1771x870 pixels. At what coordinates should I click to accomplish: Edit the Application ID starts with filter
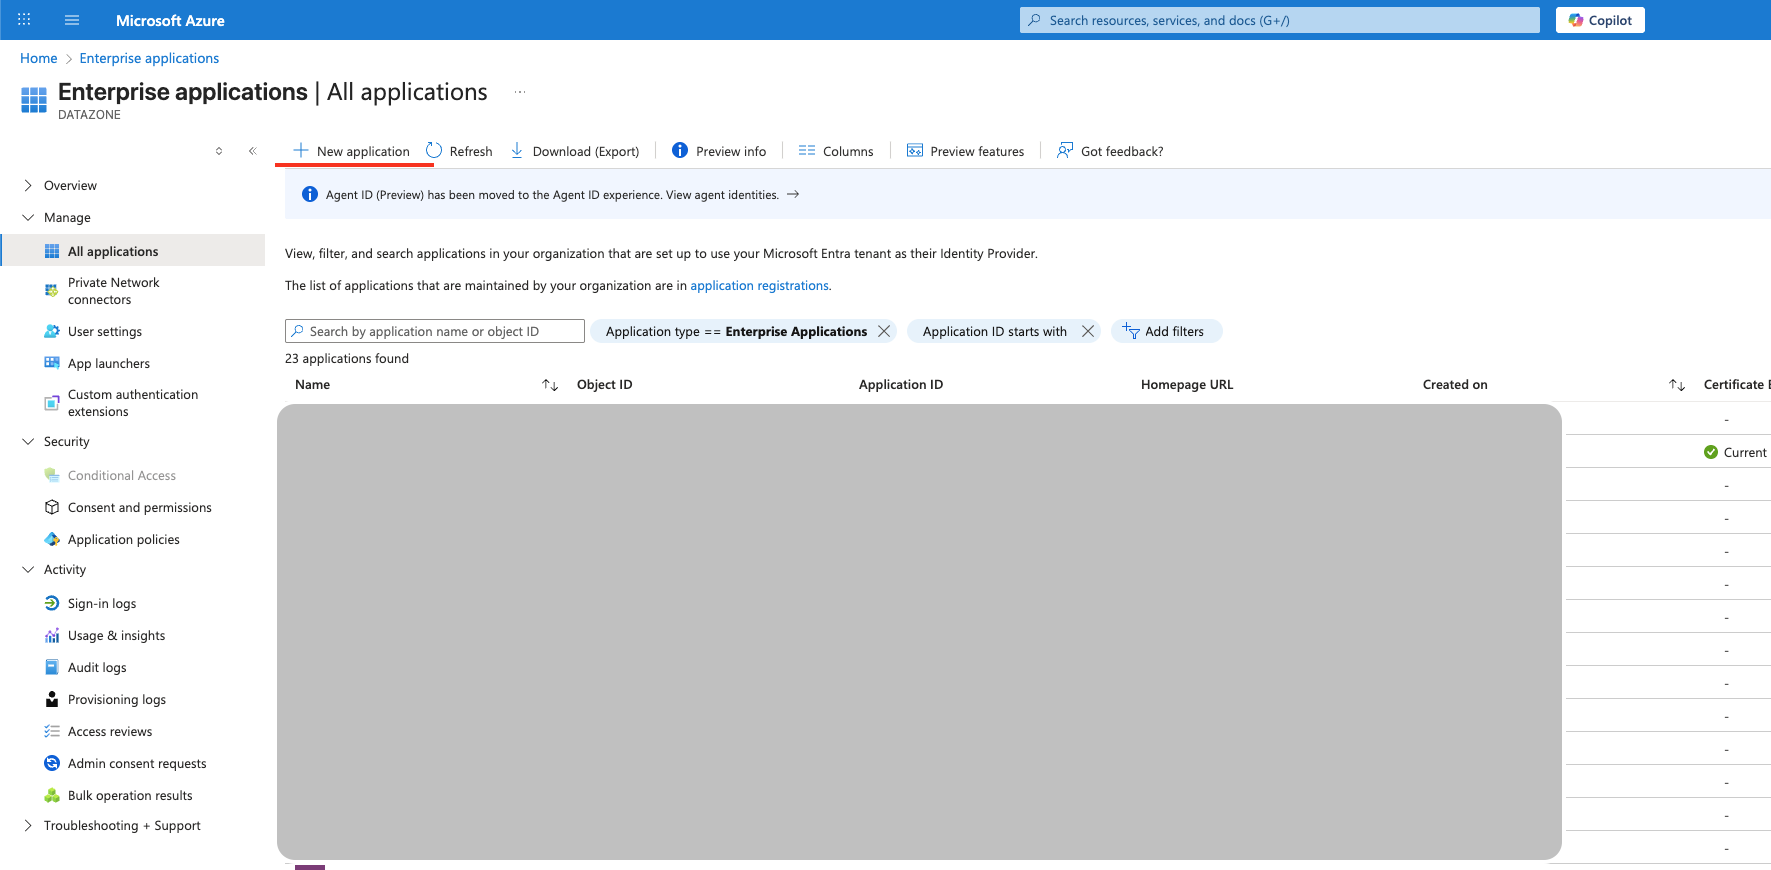tap(995, 331)
